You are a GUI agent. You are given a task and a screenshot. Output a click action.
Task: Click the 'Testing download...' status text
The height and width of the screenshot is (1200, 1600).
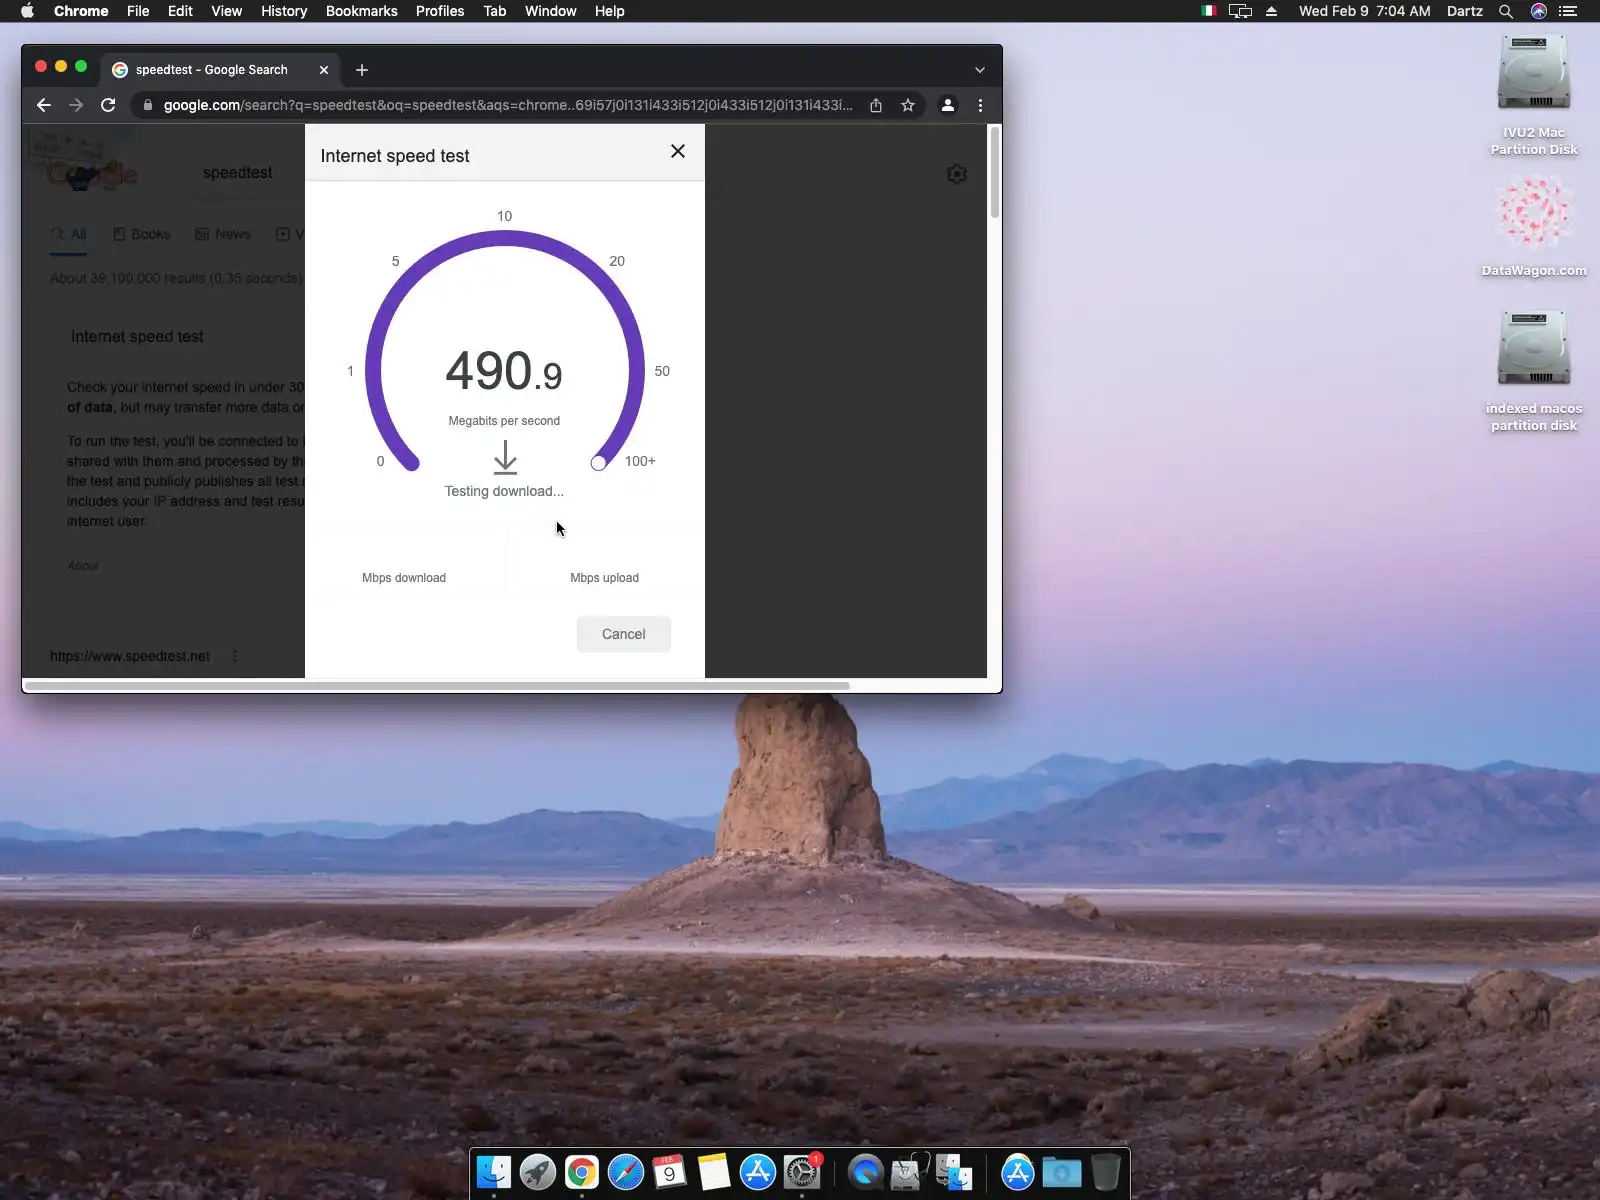coord(504,491)
